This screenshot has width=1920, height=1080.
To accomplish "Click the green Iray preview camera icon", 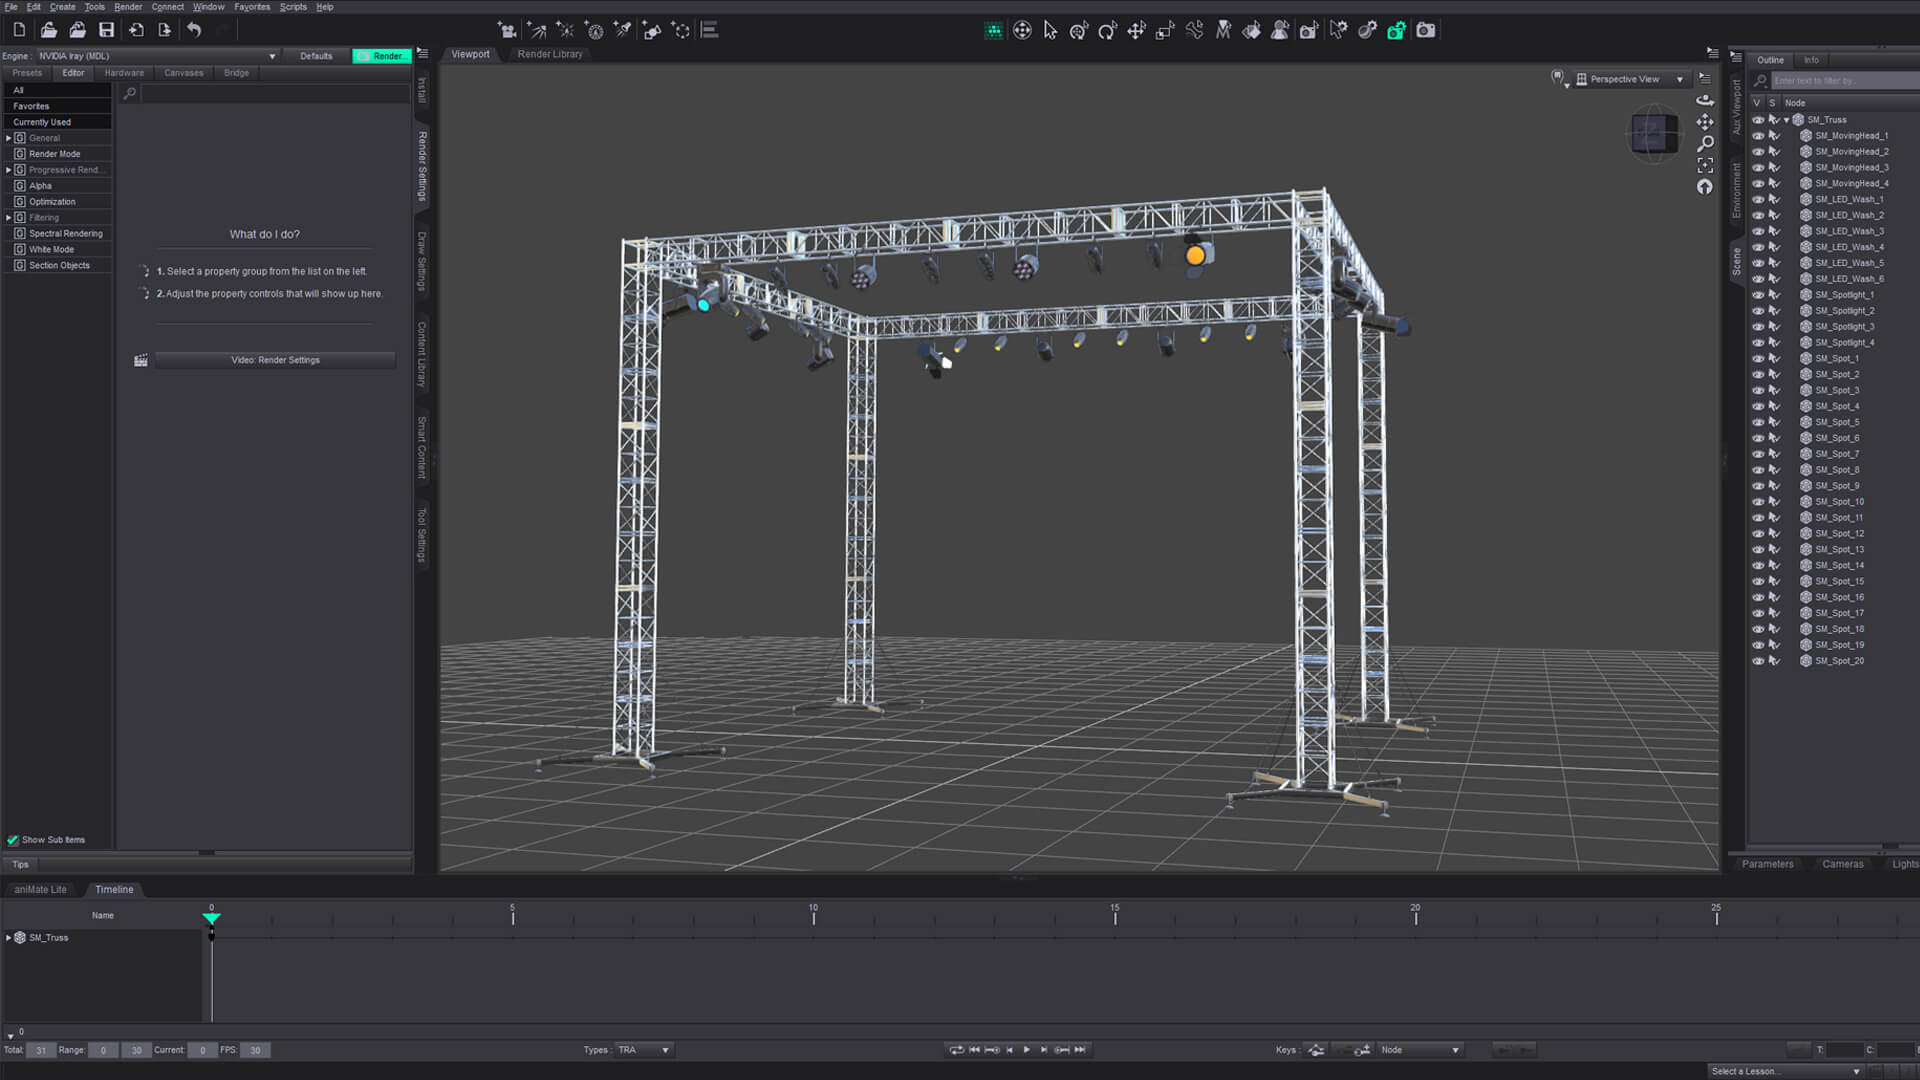I will tap(1396, 30).
